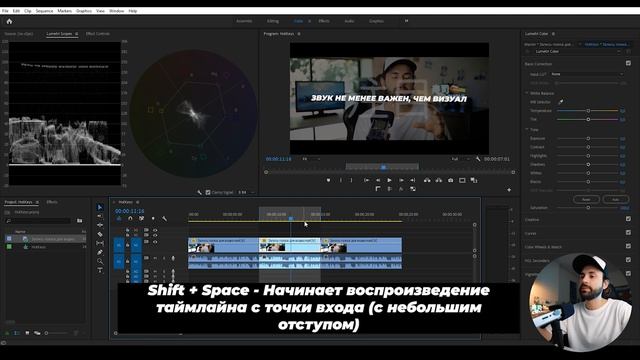Select the Zoom (magnifier) tool
The height and width of the screenshot is (360, 640).
[100, 262]
